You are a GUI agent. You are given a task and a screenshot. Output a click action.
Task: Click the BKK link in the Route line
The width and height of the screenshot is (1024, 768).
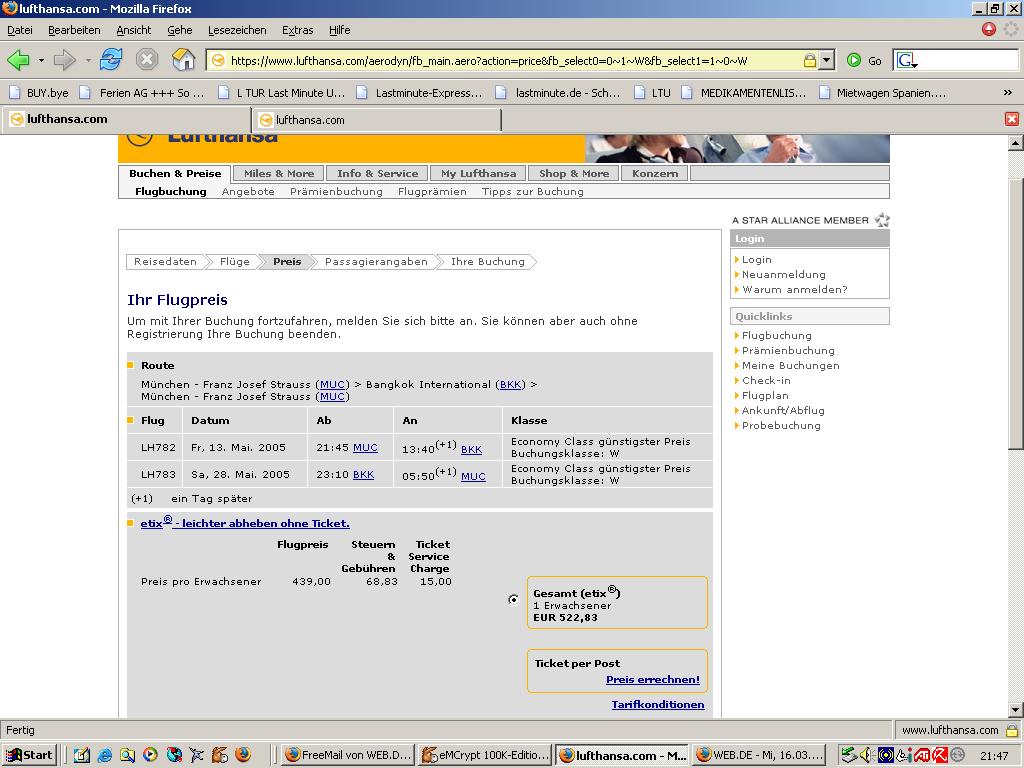(510, 385)
